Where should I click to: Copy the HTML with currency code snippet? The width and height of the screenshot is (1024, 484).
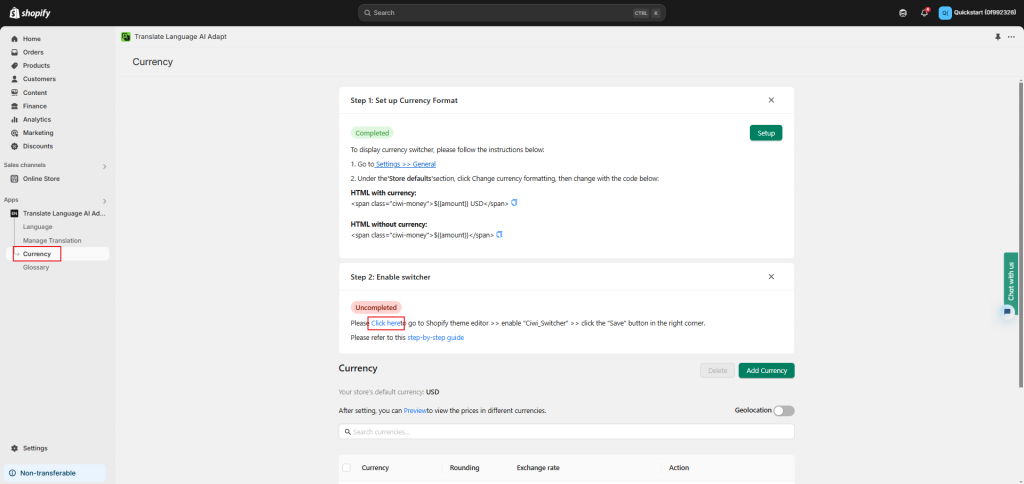515,203
